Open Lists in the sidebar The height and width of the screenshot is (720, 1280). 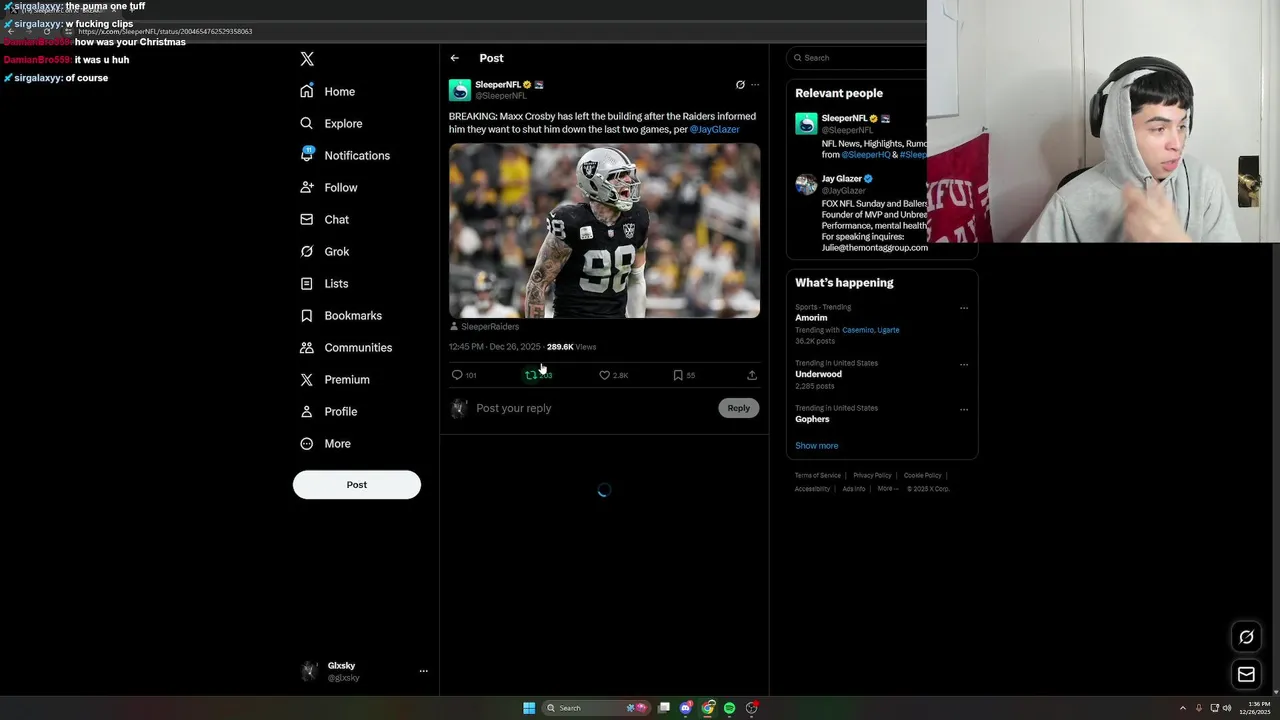(x=324, y=283)
